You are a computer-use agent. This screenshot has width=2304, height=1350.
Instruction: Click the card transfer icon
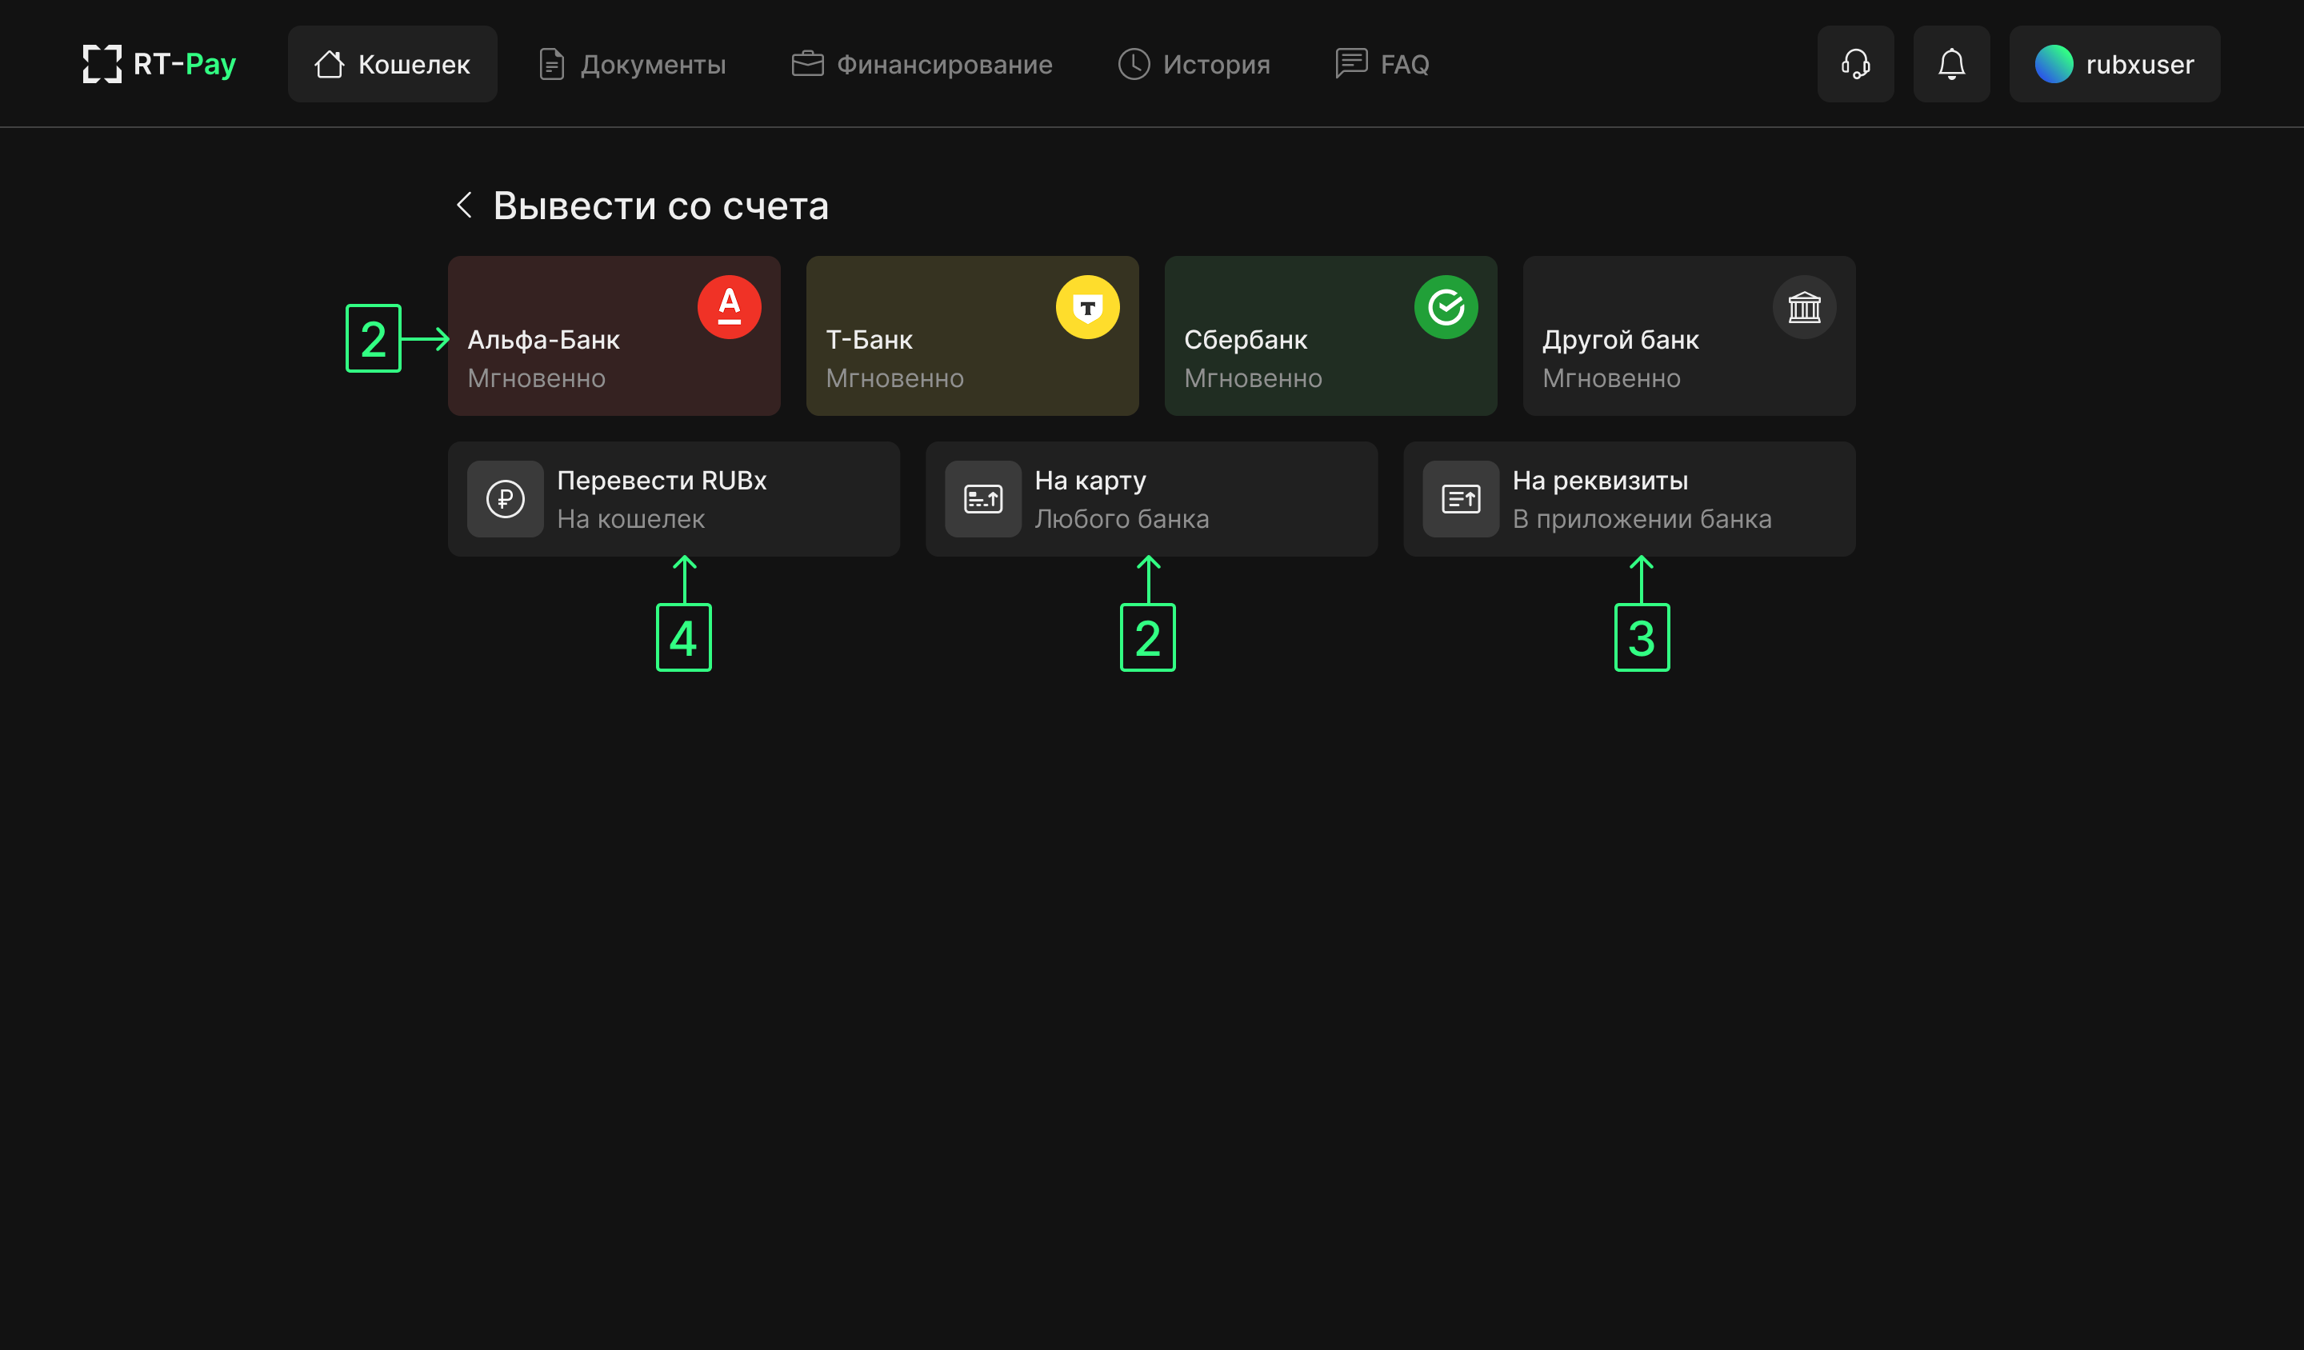coord(983,499)
